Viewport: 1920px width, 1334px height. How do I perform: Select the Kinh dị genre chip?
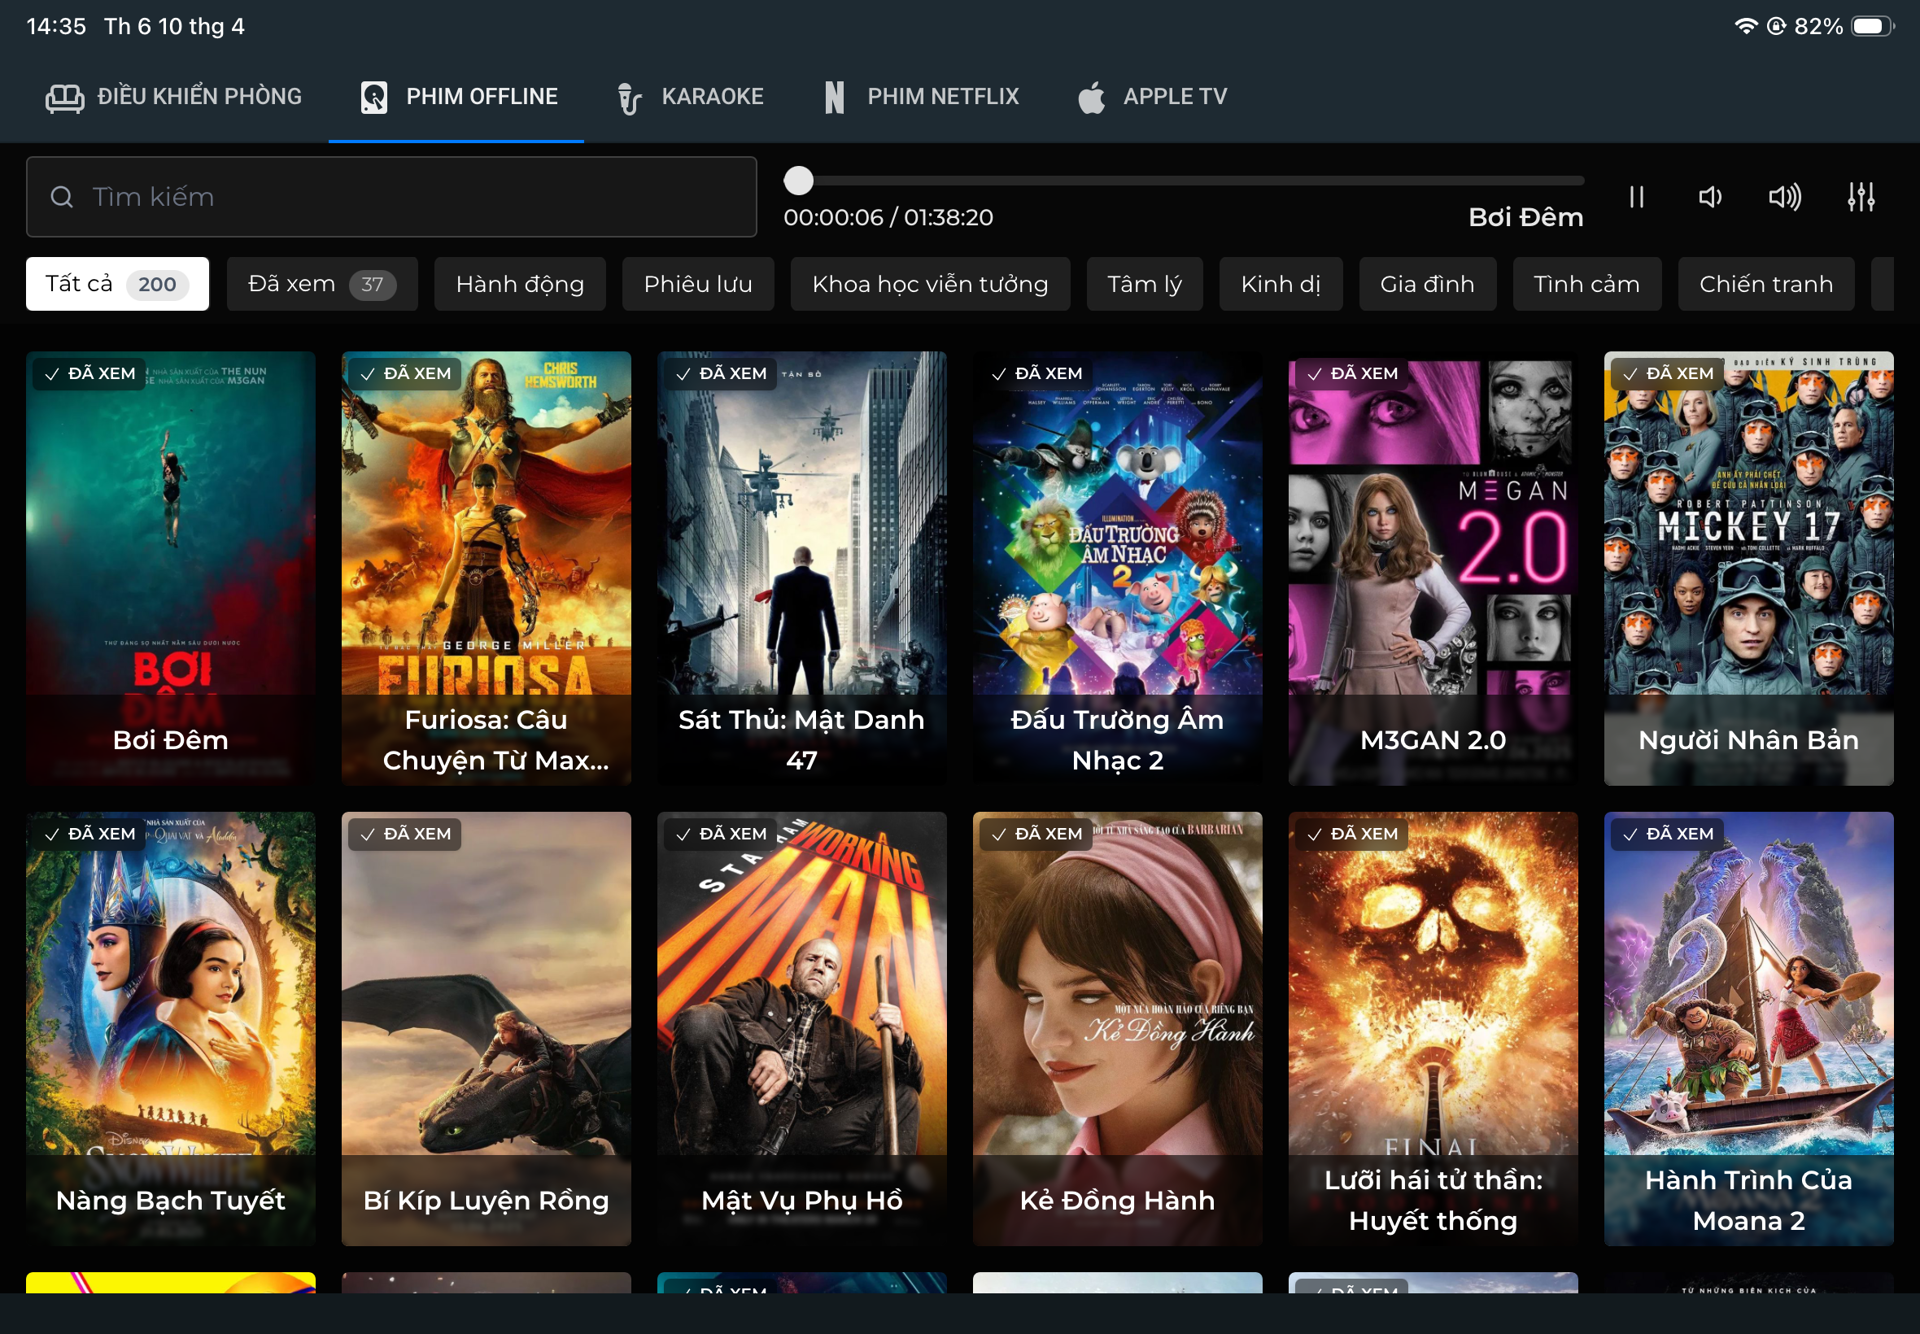(1280, 284)
